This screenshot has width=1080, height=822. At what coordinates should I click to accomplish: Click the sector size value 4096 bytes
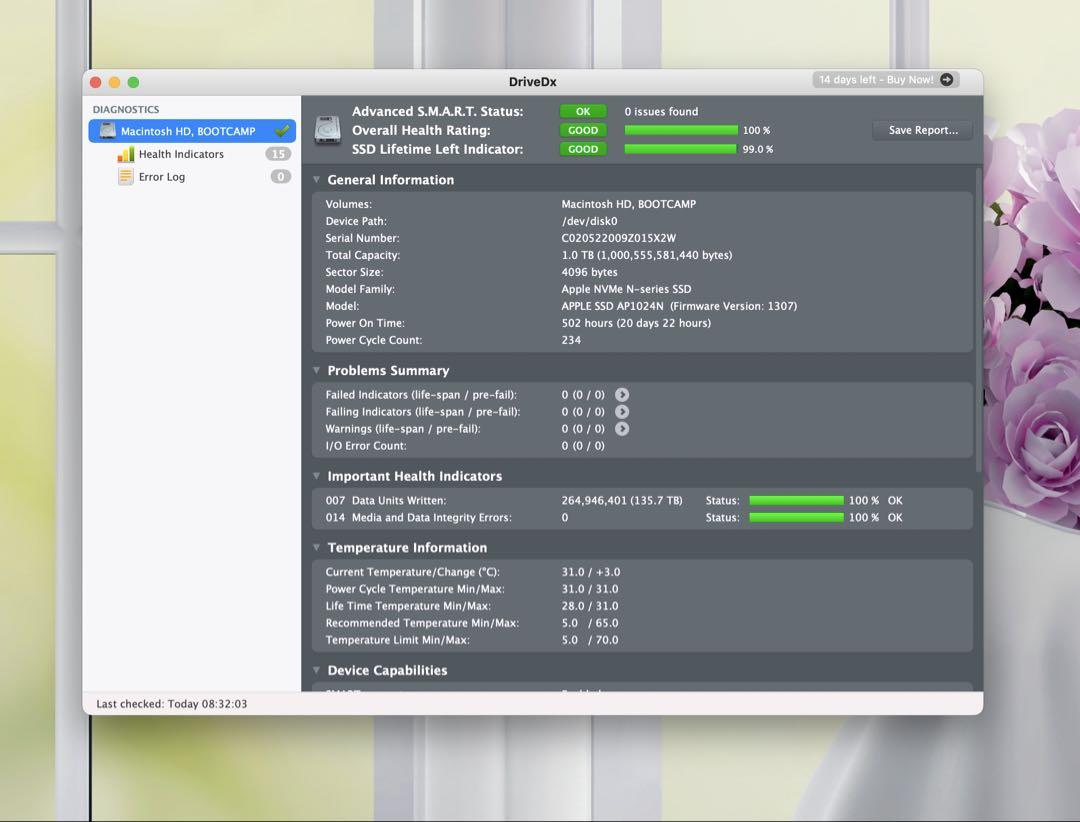point(590,272)
